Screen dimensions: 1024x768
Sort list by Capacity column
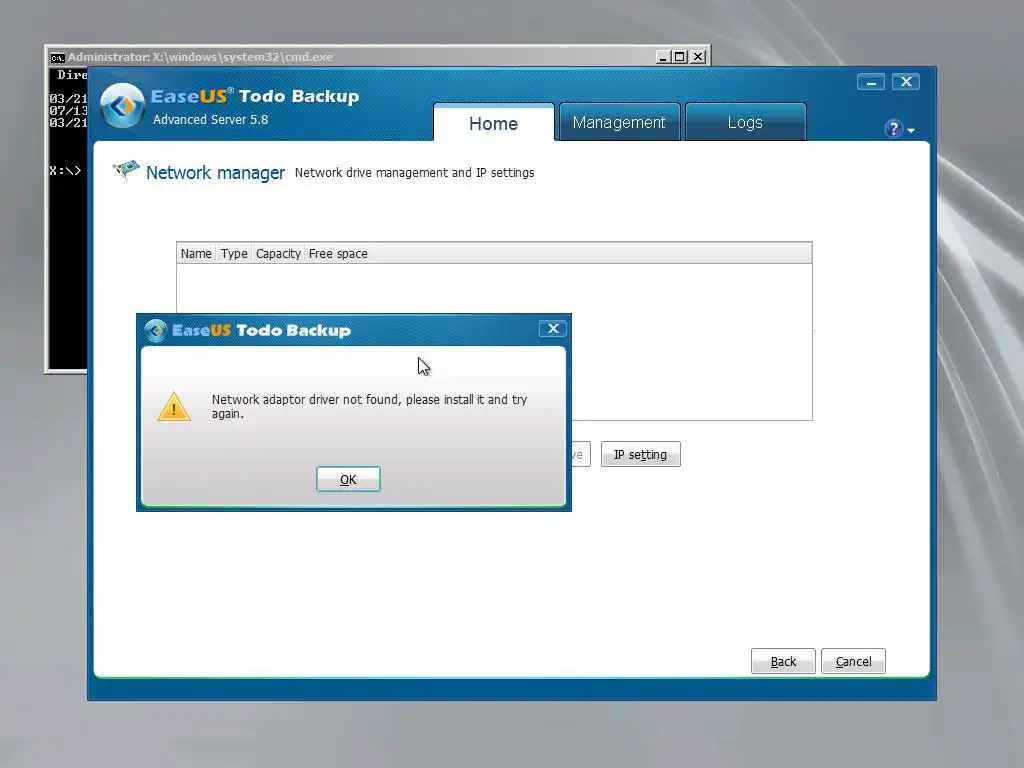click(x=278, y=253)
